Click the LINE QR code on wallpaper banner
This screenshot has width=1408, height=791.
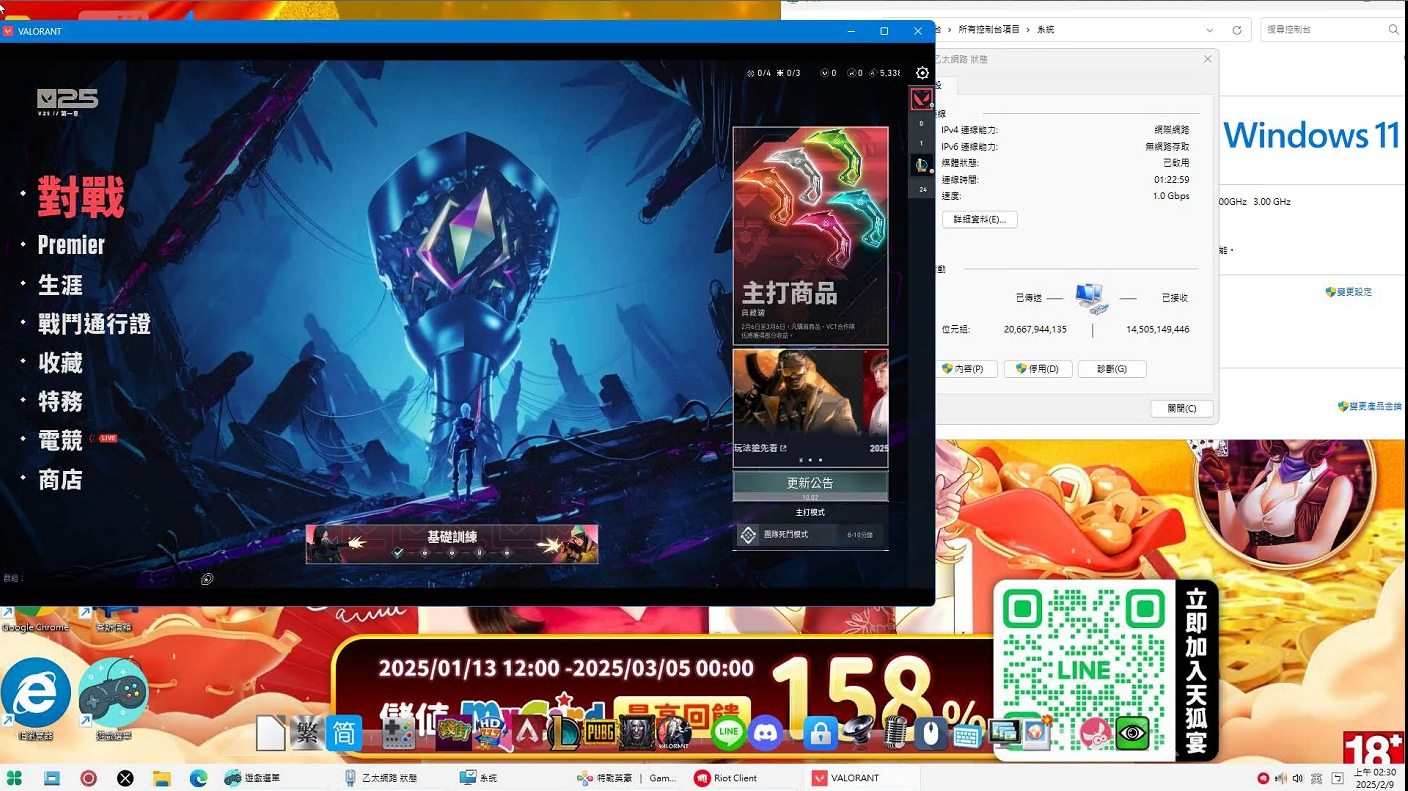tap(1085, 668)
